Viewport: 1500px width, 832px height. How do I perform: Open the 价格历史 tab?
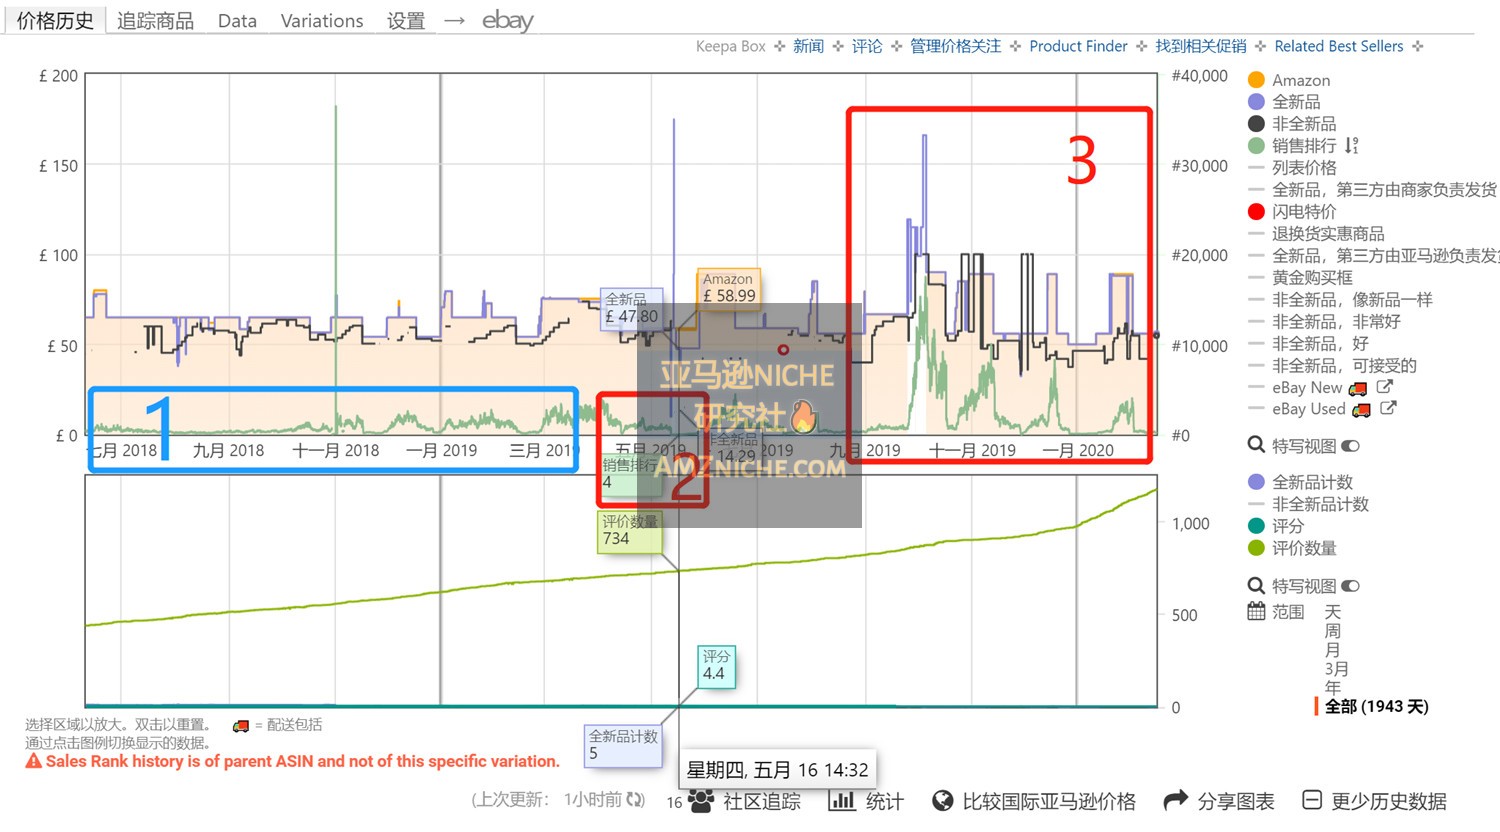55,20
